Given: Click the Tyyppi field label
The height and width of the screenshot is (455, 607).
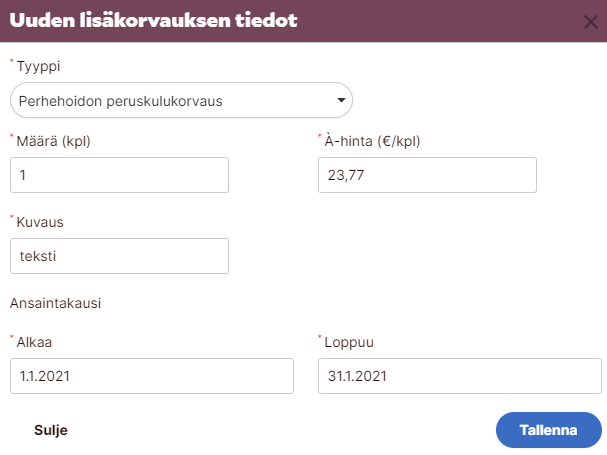Looking at the screenshot, I should [39, 67].
